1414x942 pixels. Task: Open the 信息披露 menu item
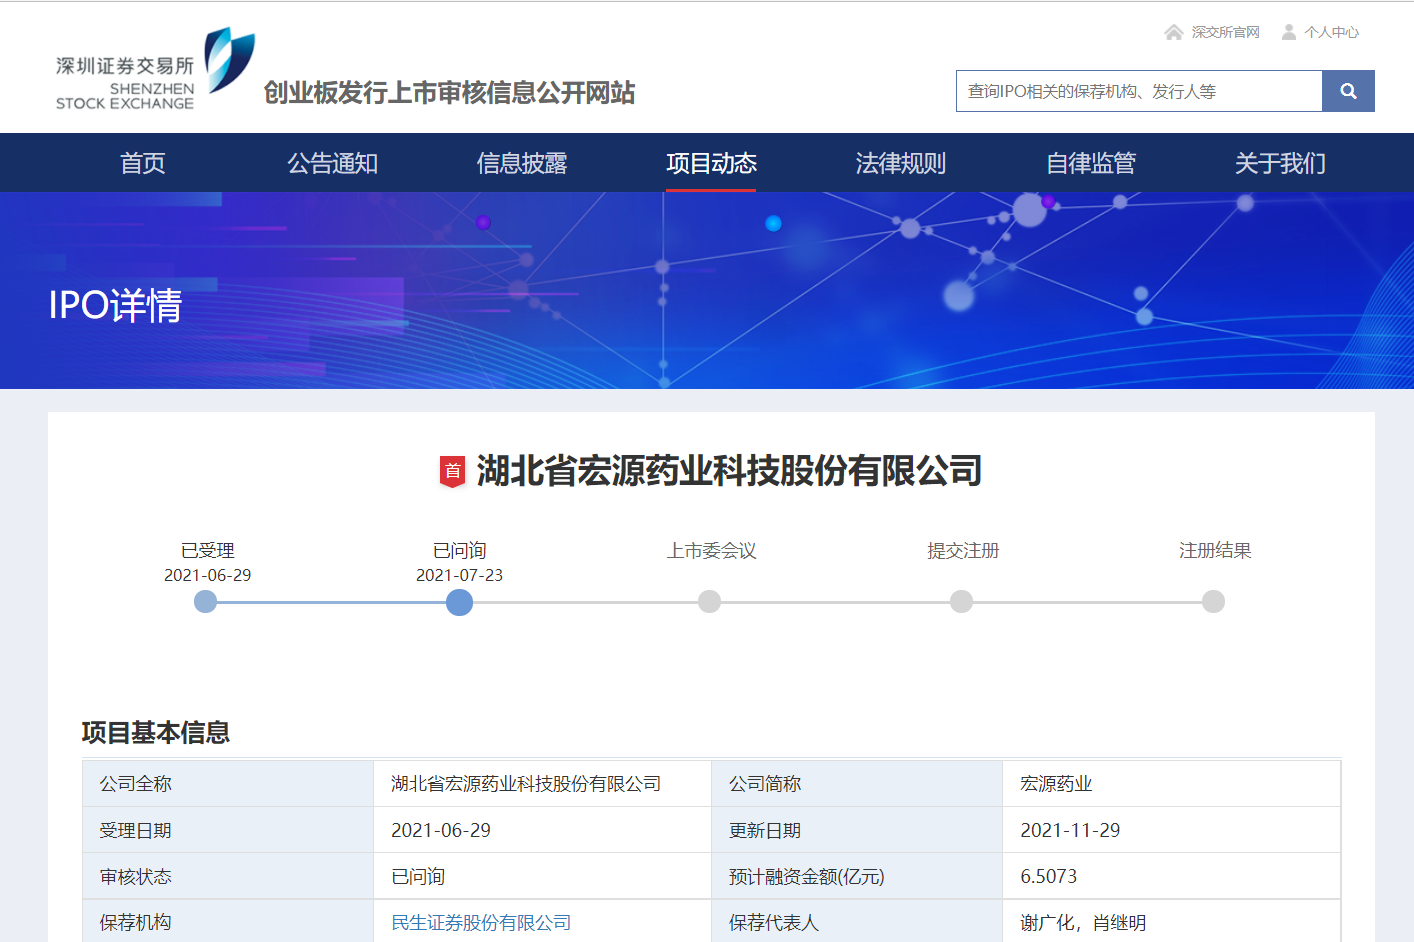pyautogui.click(x=522, y=163)
